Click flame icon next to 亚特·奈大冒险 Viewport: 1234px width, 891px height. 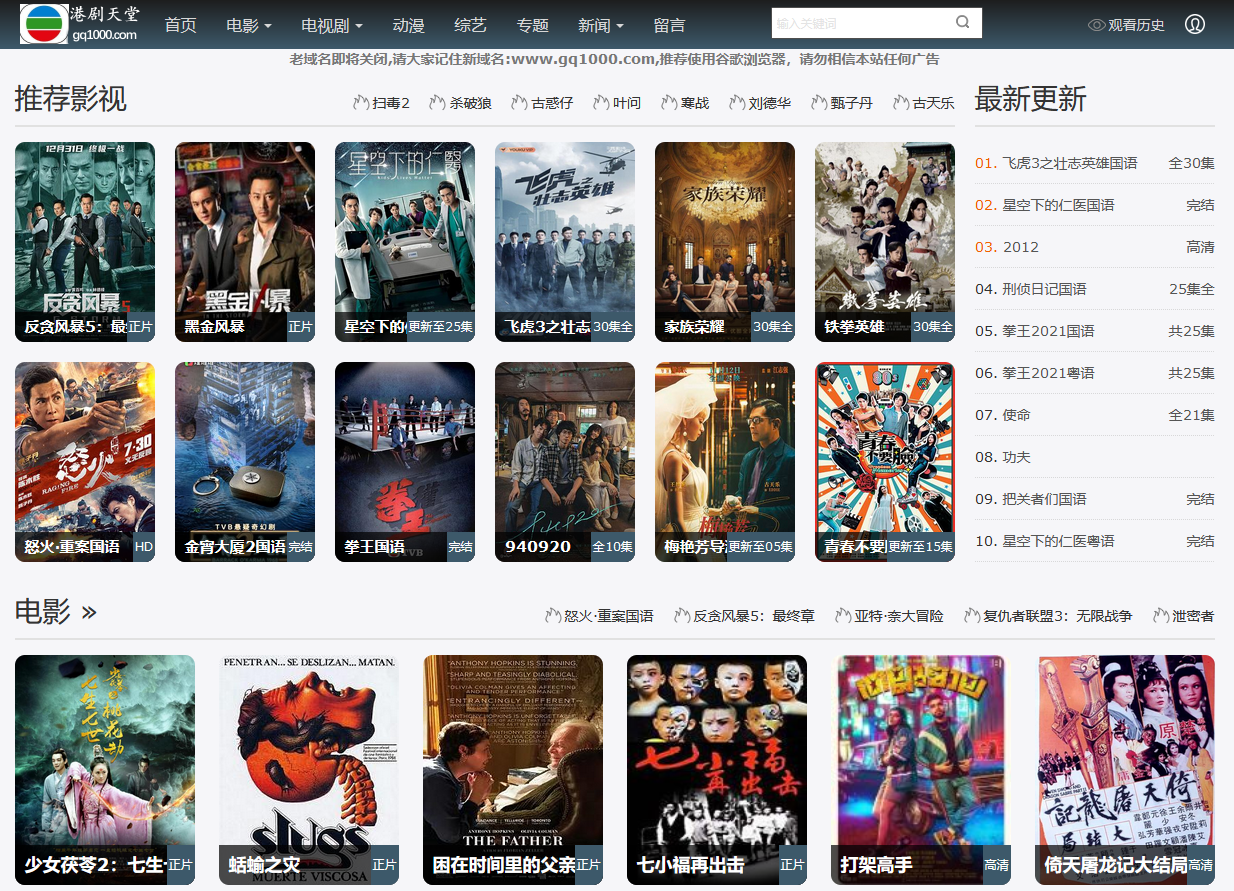(843, 616)
